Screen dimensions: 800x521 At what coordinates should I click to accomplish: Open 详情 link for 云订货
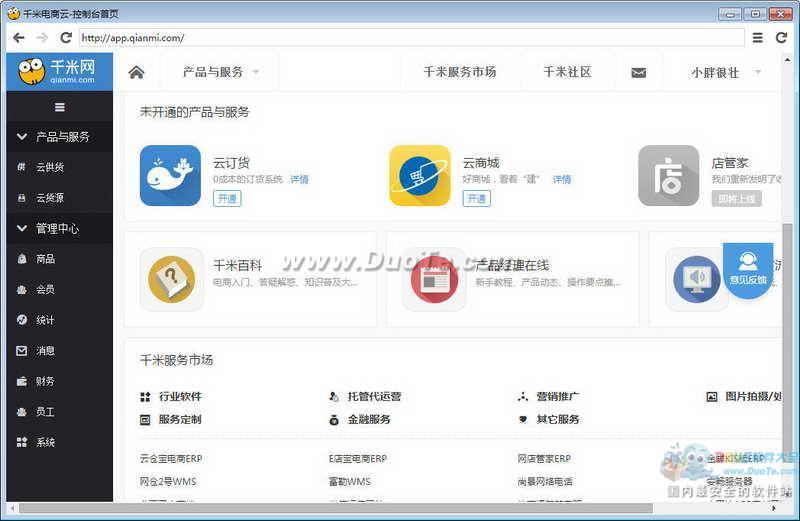[x=299, y=179]
